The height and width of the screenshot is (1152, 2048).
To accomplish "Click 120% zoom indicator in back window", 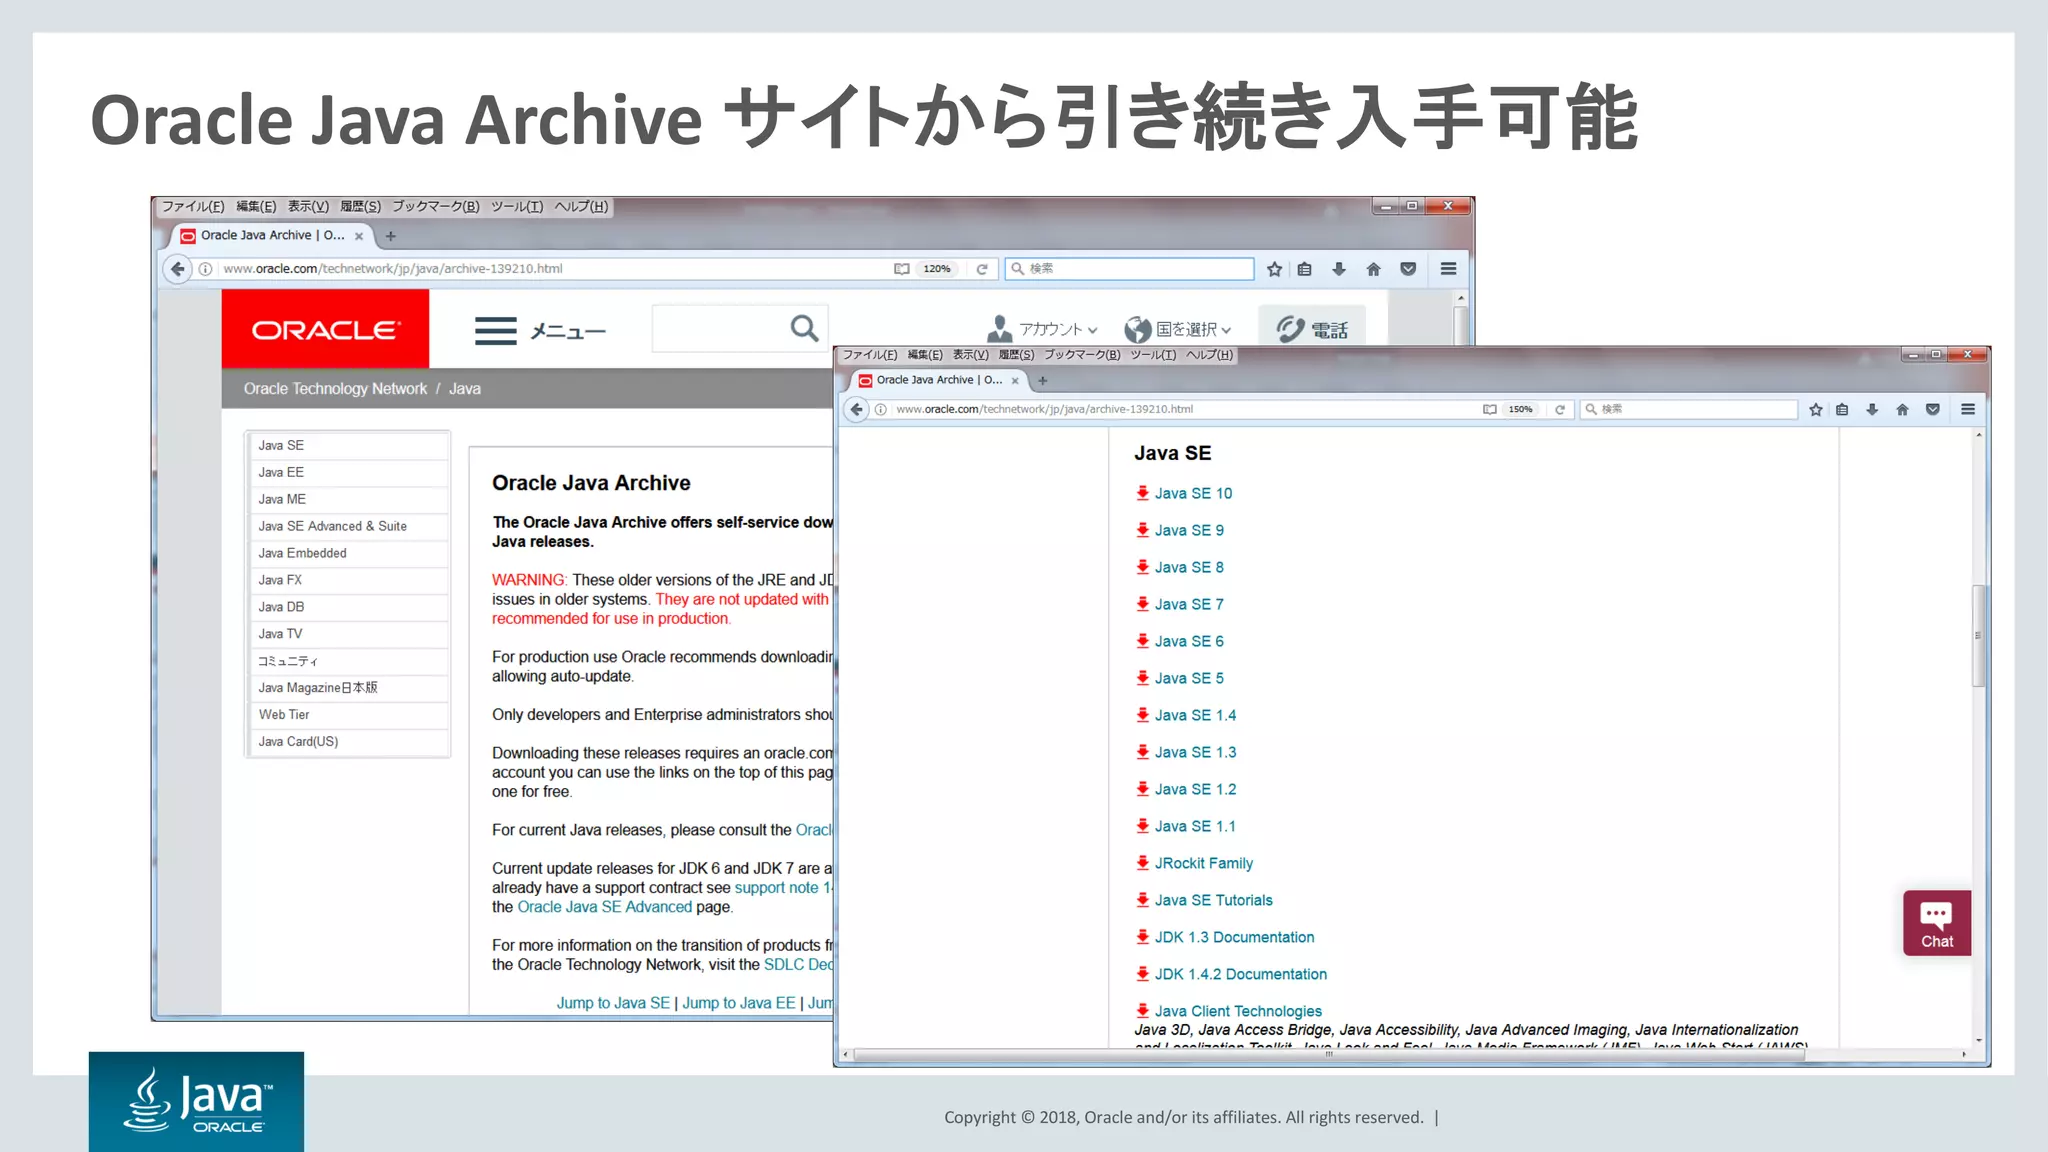I will (x=937, y=269).
